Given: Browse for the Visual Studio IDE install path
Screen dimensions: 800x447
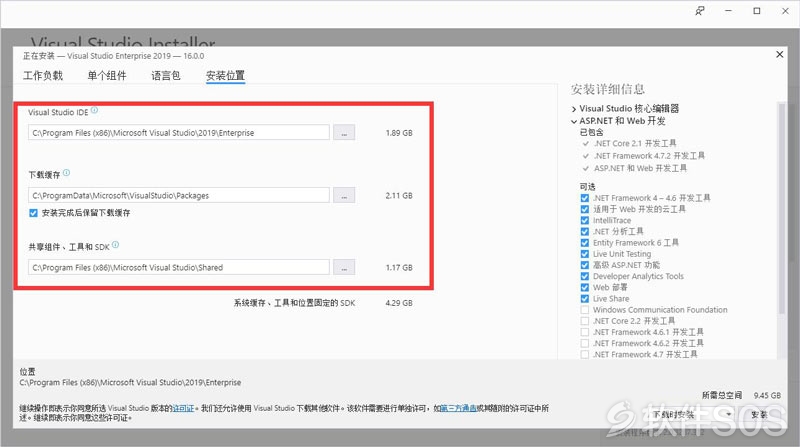Looking at the screenshot, I should [344, 133].
